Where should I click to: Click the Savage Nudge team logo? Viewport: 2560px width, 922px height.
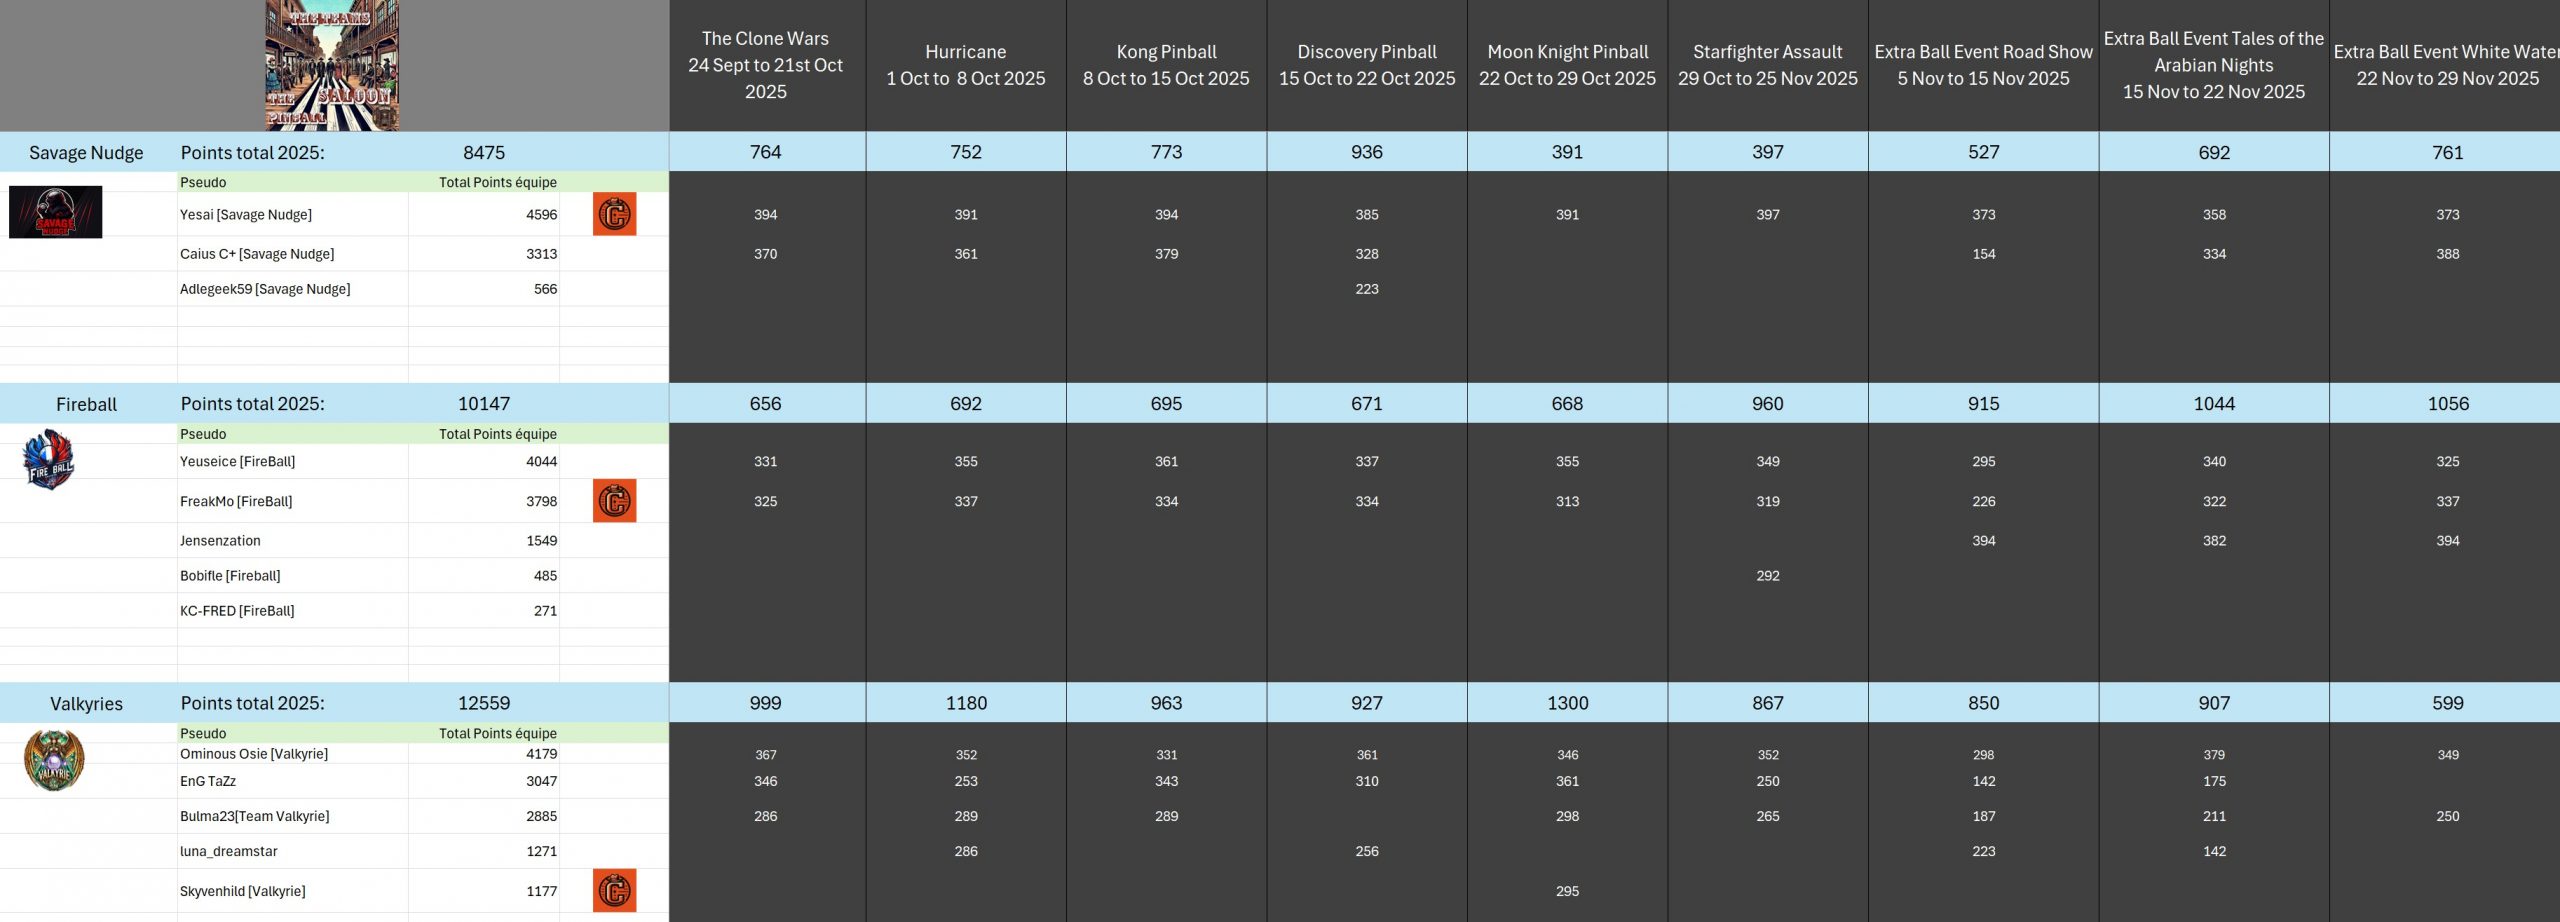point(55,212)
